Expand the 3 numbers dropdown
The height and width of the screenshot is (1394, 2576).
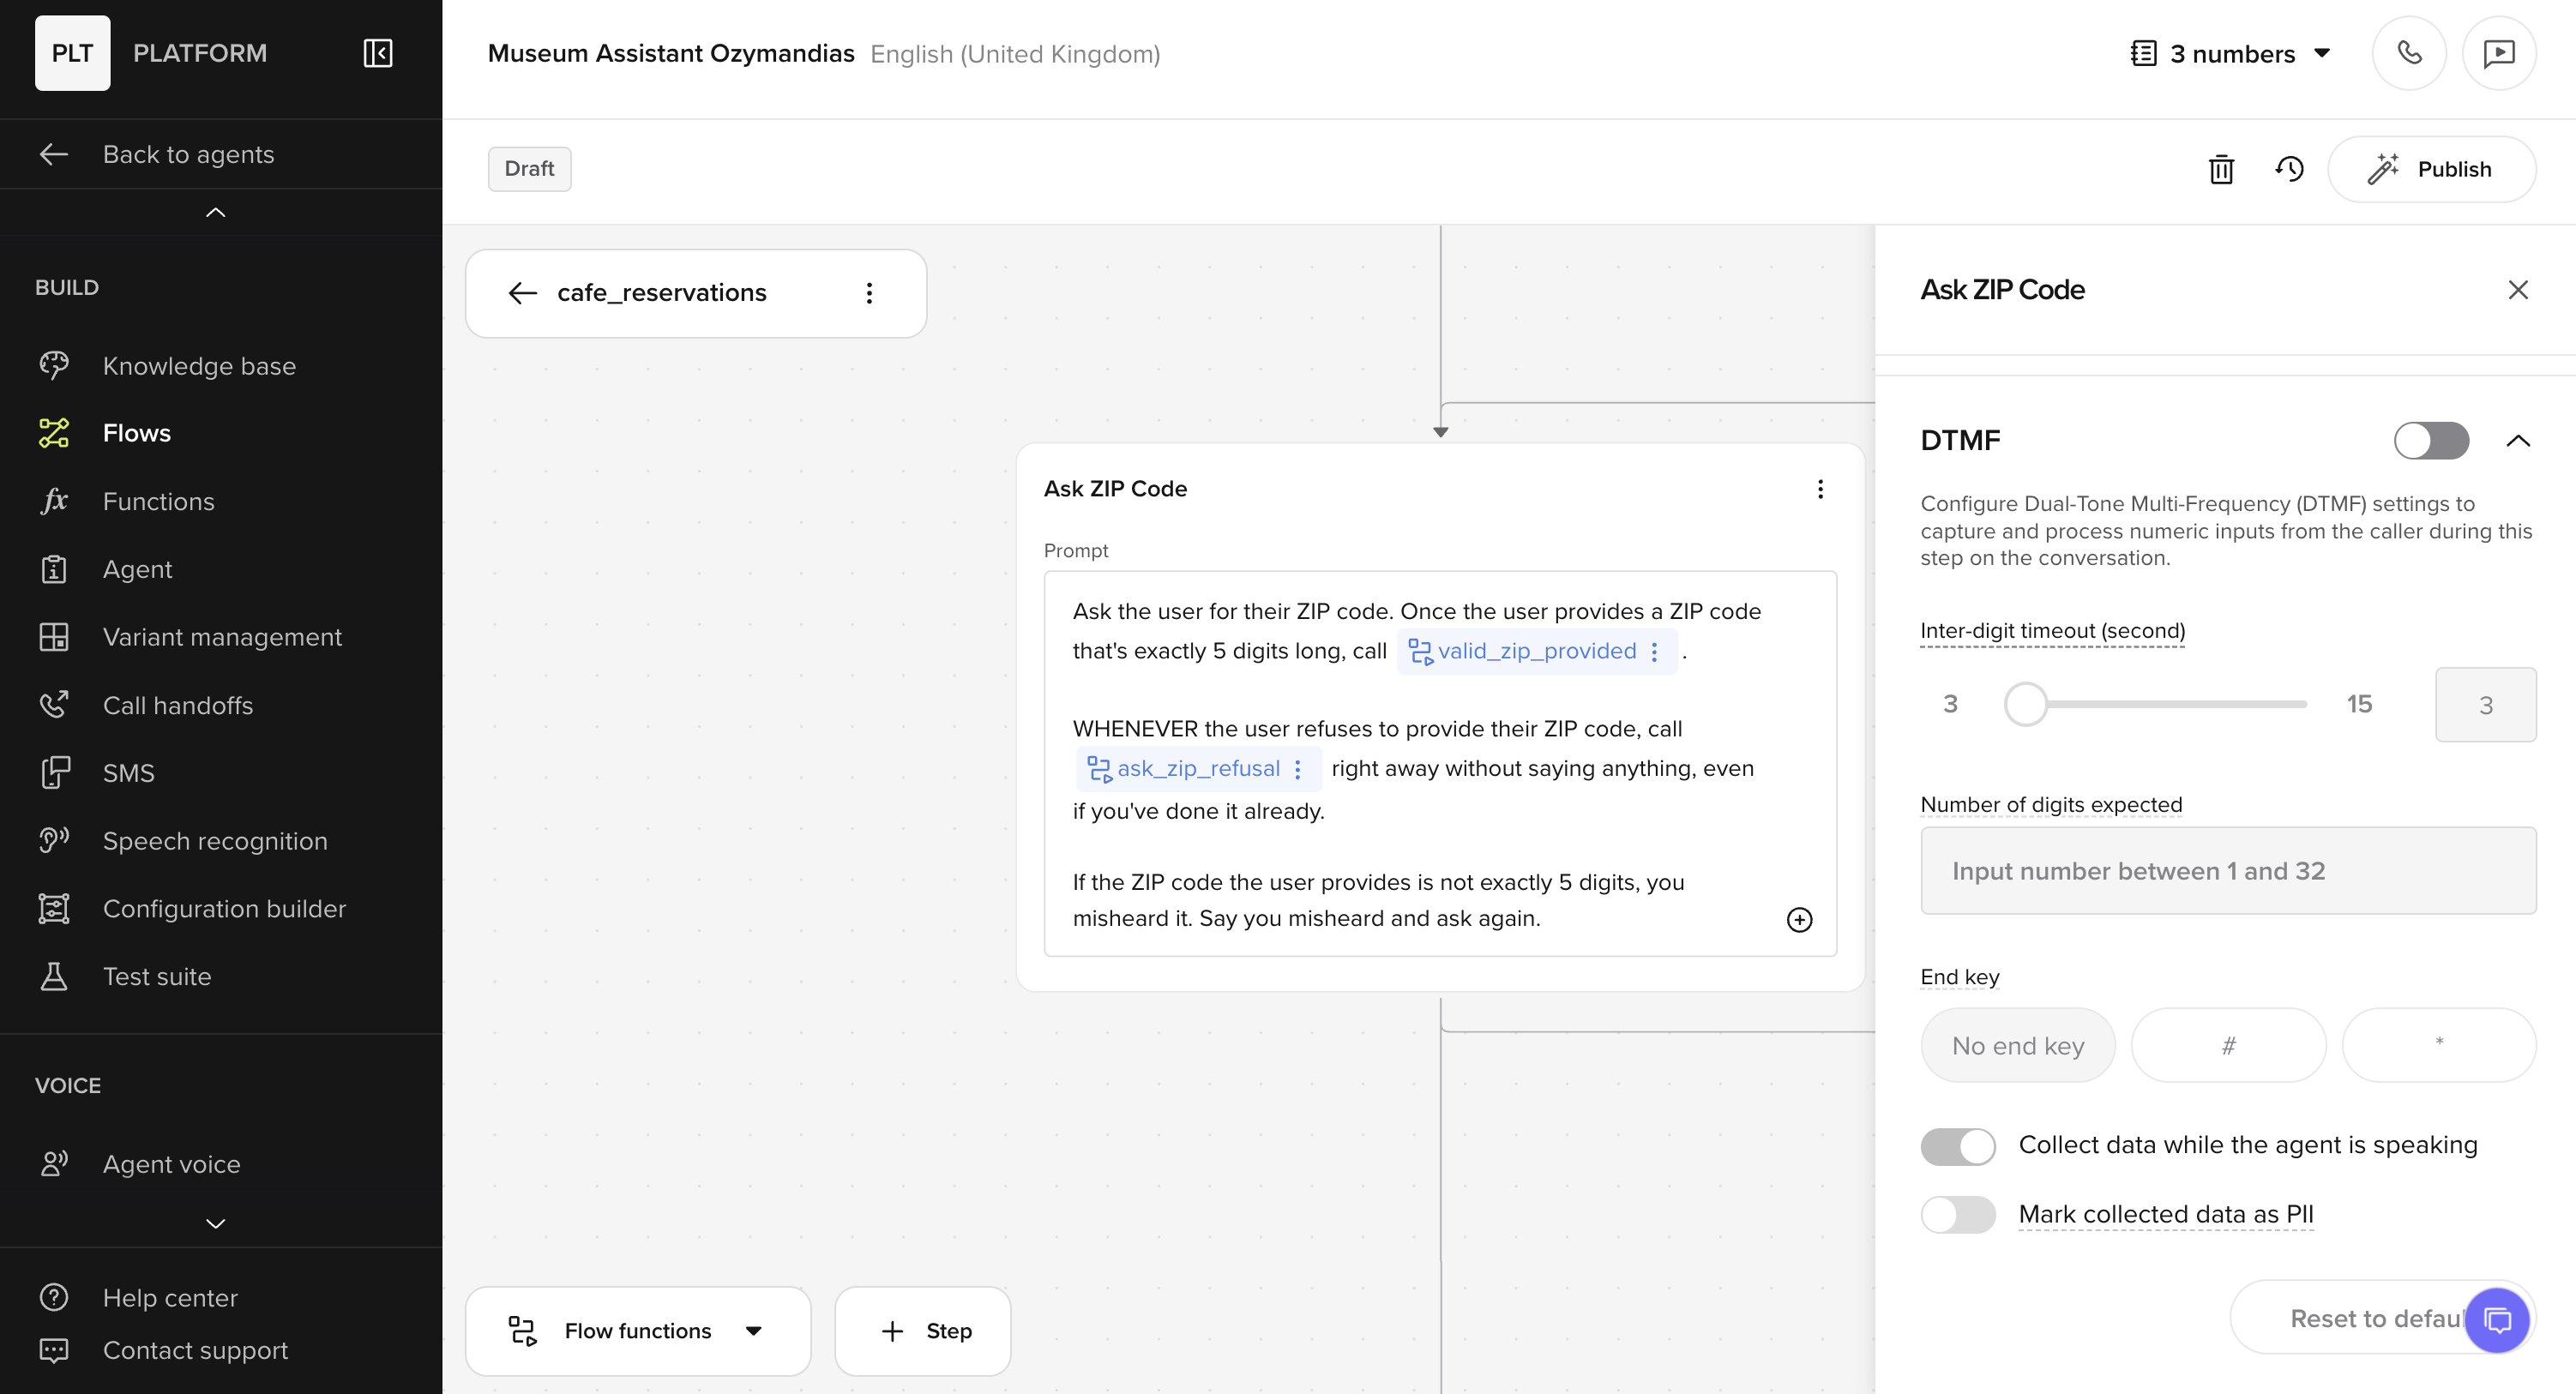click(x=2232, y=54)
